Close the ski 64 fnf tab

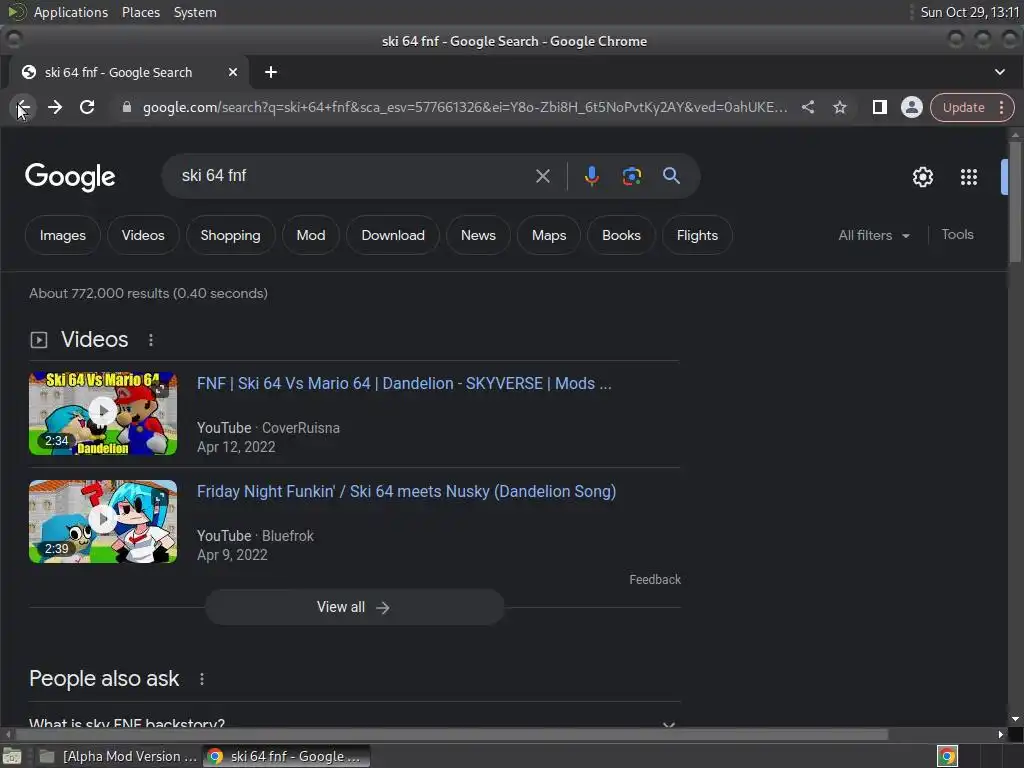[232, 72]
